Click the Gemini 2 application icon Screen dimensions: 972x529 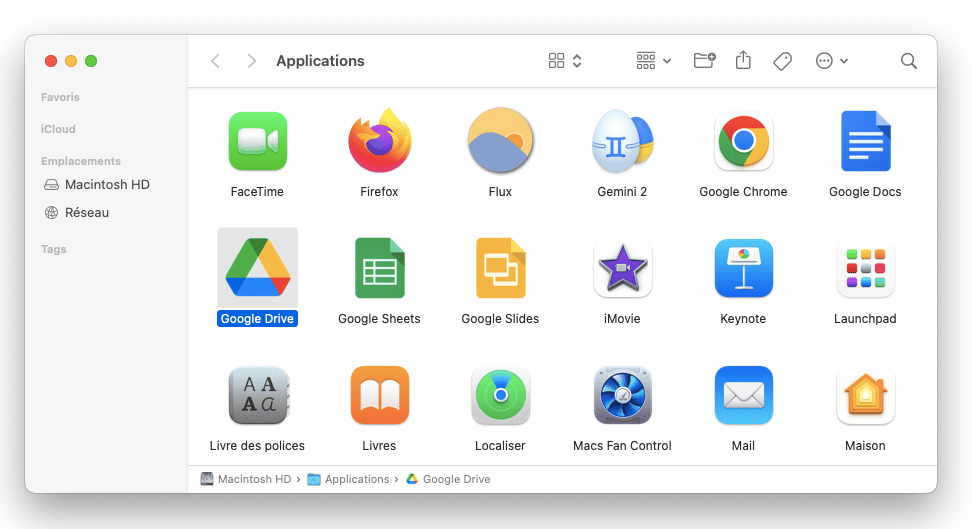622,141
